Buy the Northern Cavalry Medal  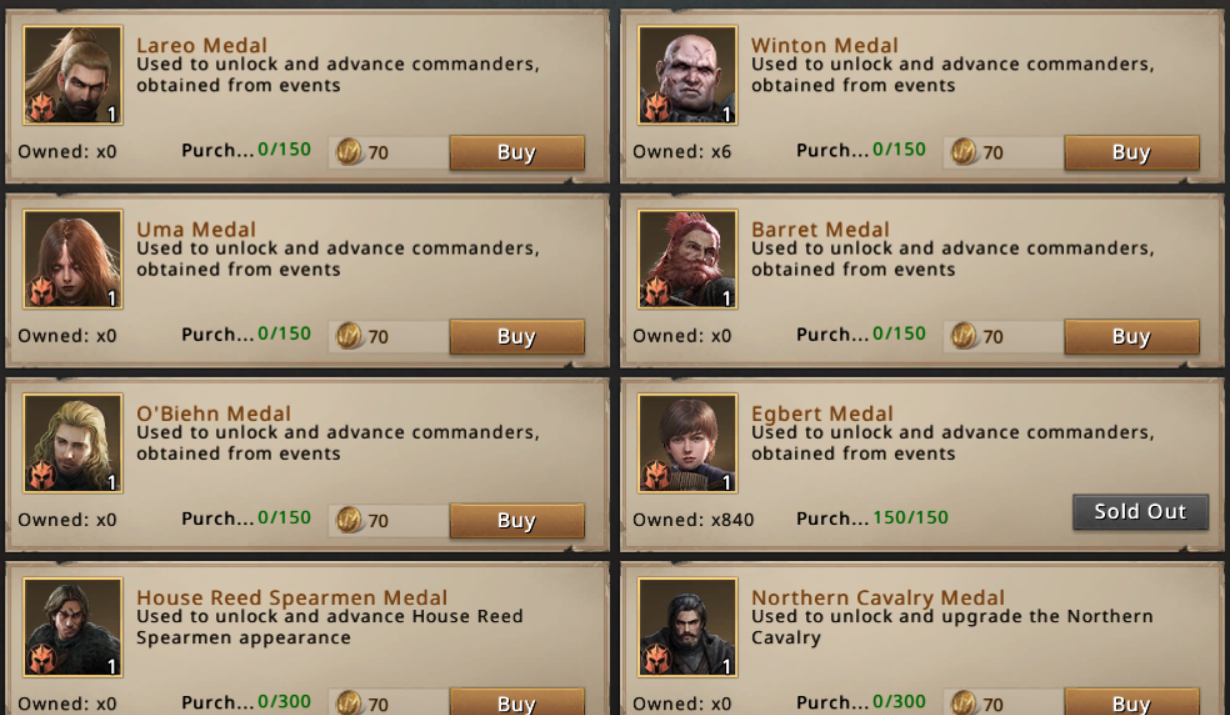point(1132,702)
